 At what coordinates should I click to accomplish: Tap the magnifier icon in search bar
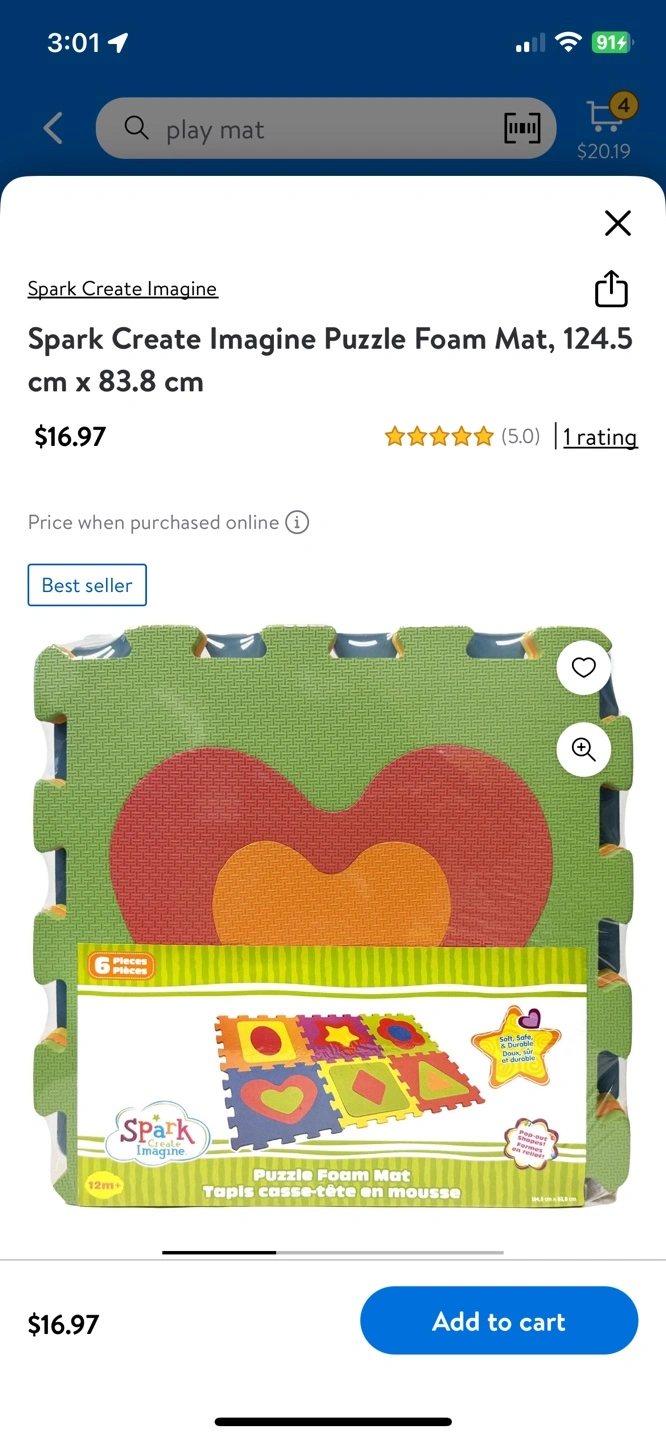[136, 128]
